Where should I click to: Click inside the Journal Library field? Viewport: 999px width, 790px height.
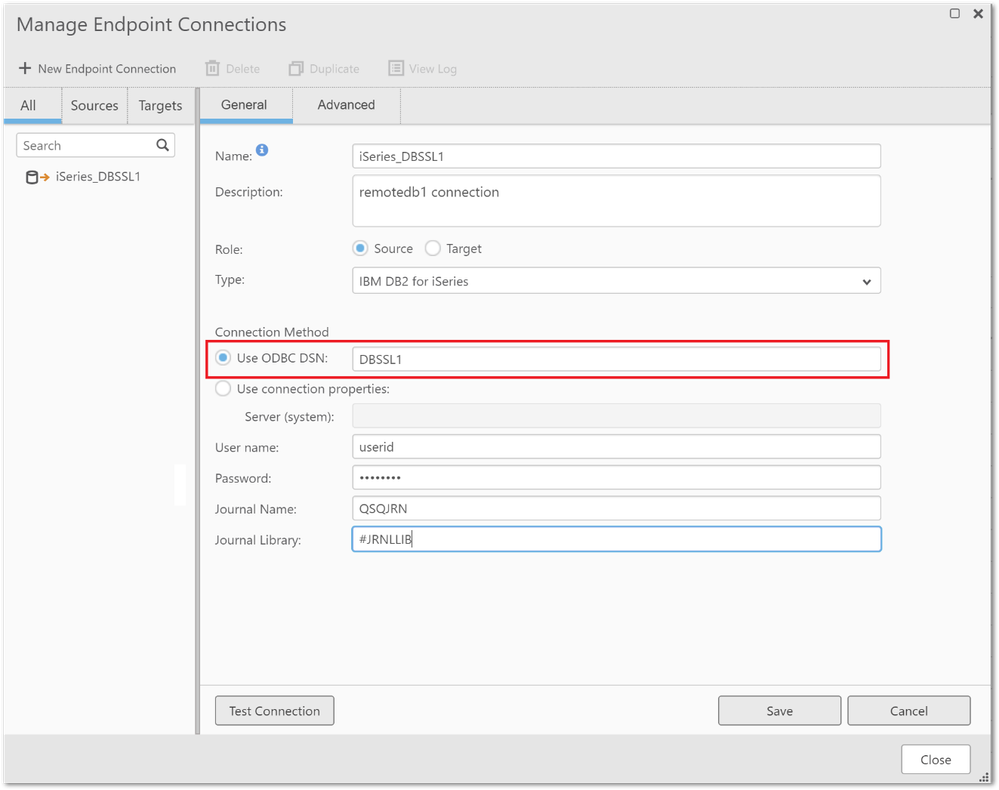pos(615,539)
